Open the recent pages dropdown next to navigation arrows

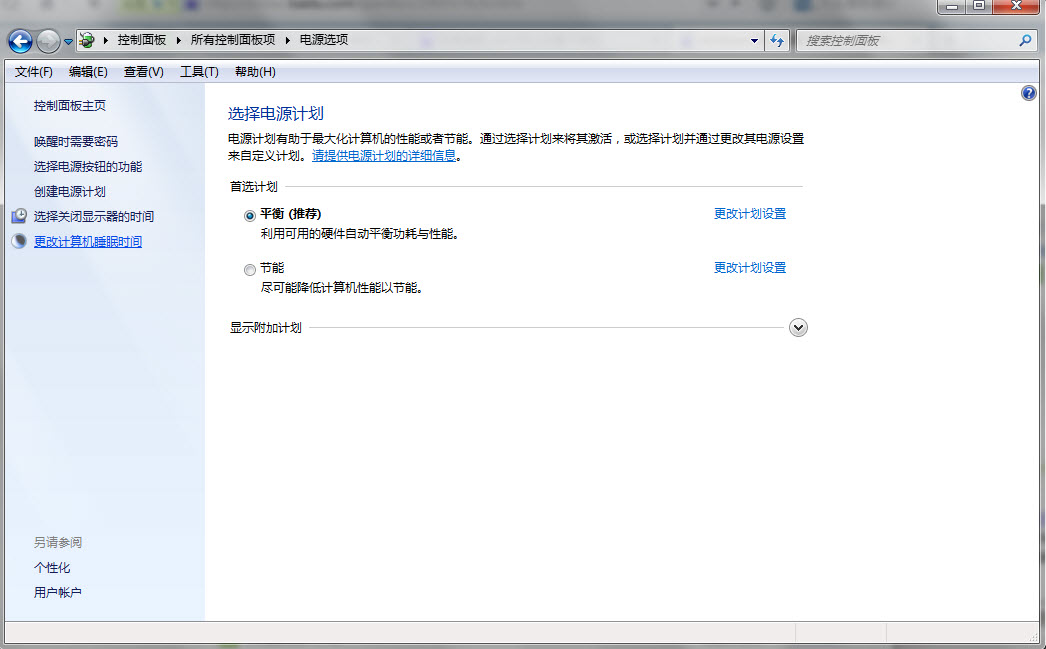[66, 40]
